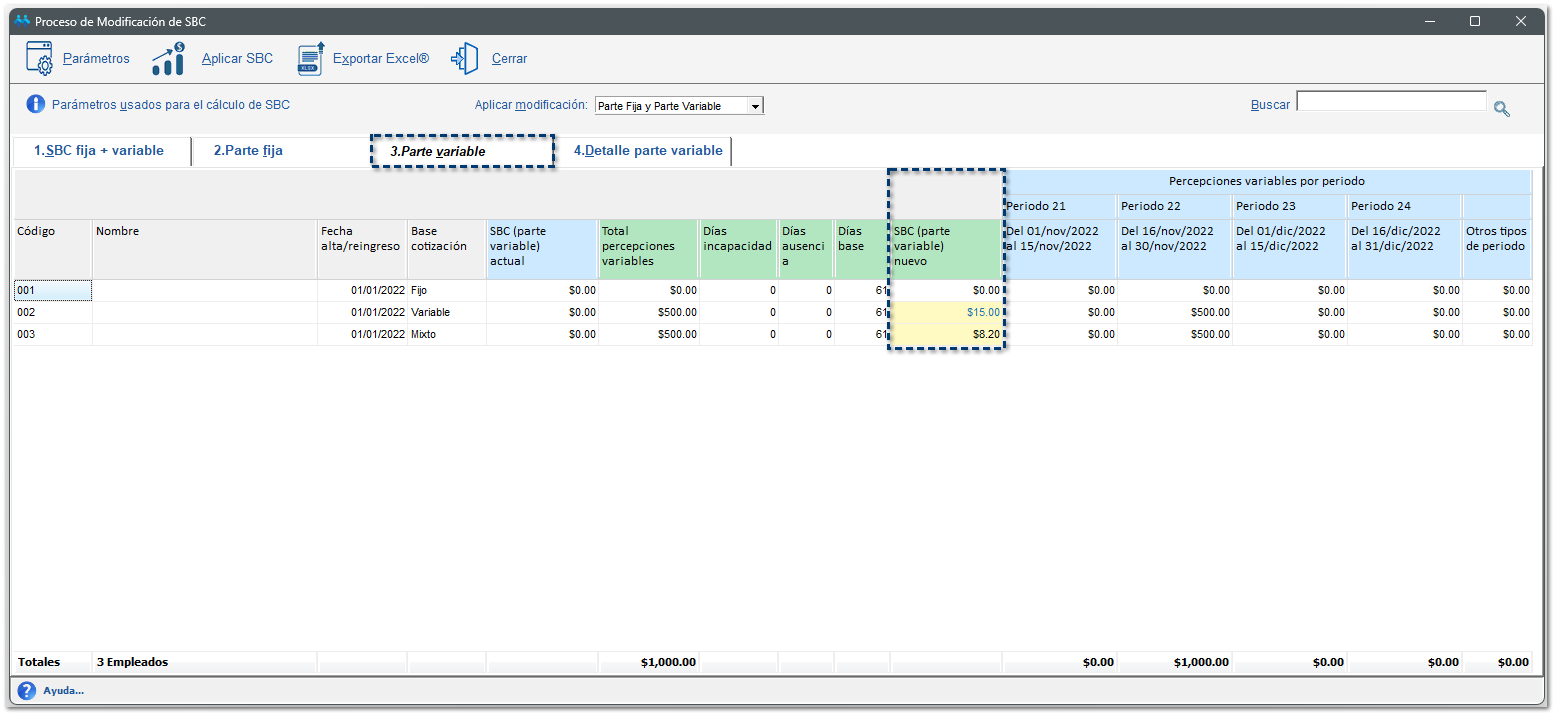Screen dimensions: 1556x716
Task: Open the Aplicar modificación dropdown
Action: (755, 106)
